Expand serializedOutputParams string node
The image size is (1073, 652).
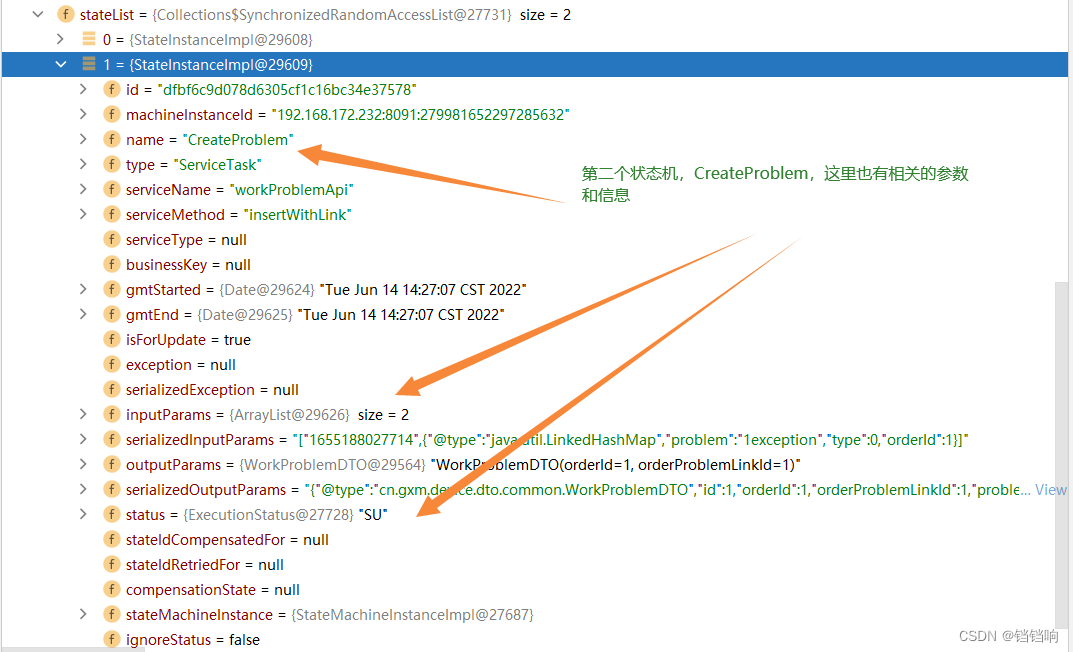83,489
